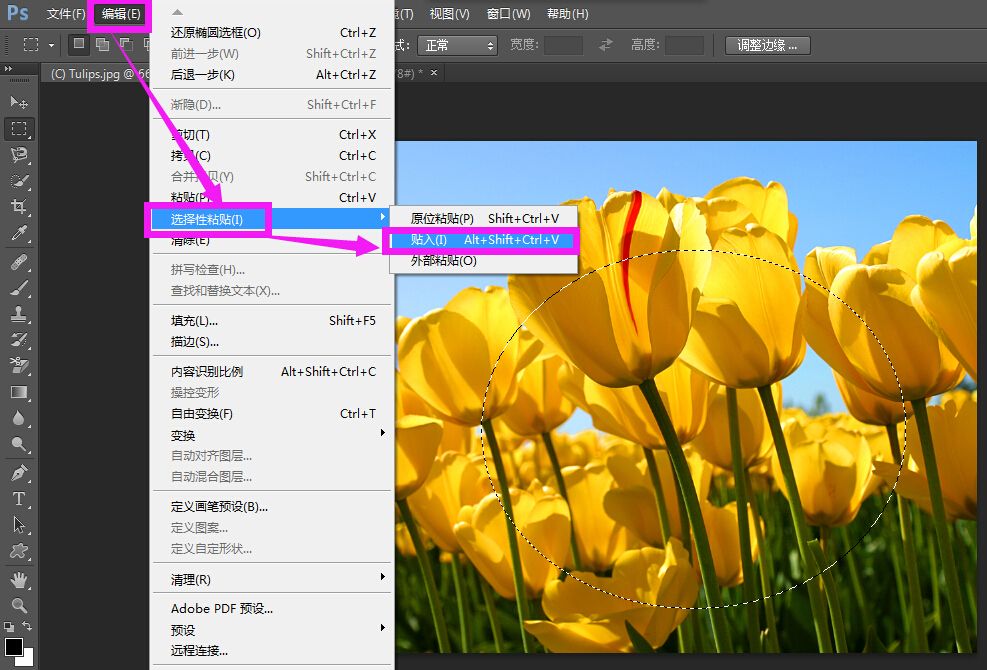Select the Brush tool
Screen dimensions: 987x670
pyautogui.click(x=19, y=288)
